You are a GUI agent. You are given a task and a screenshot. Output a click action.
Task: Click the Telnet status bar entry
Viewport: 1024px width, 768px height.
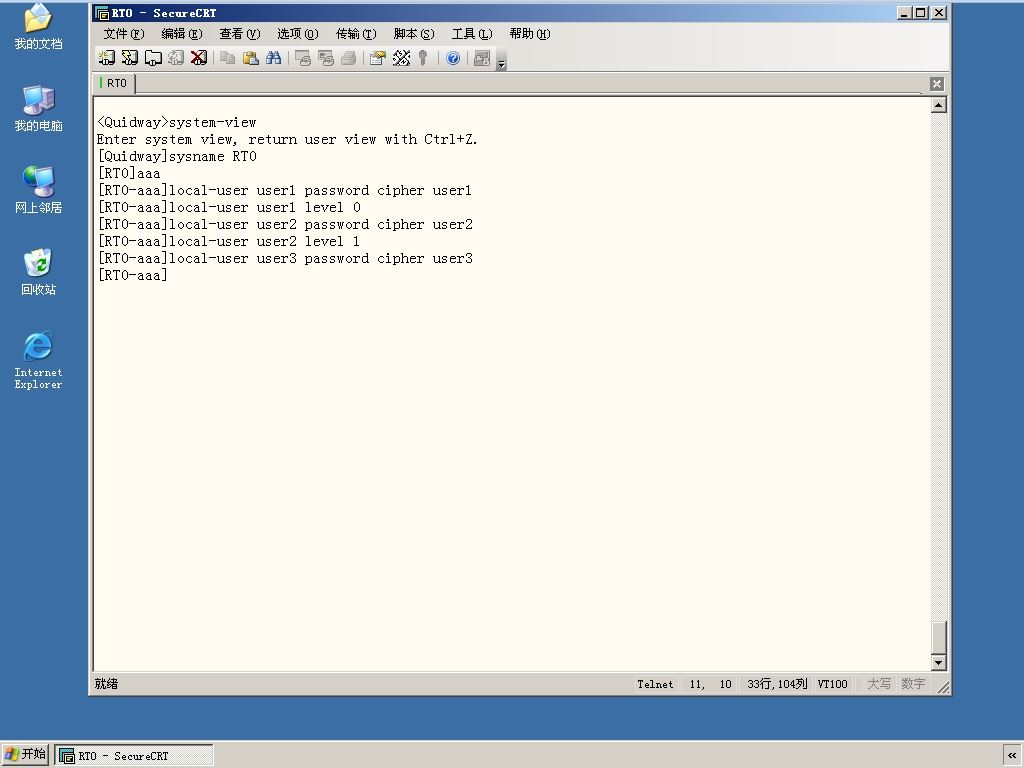click(x=655, y=684)
